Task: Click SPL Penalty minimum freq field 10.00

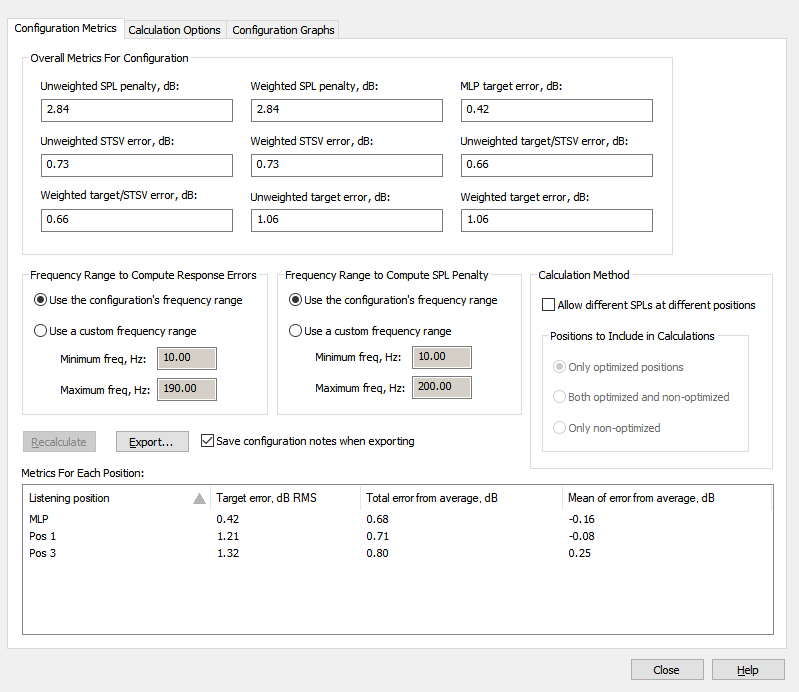Action: (442, 357)
